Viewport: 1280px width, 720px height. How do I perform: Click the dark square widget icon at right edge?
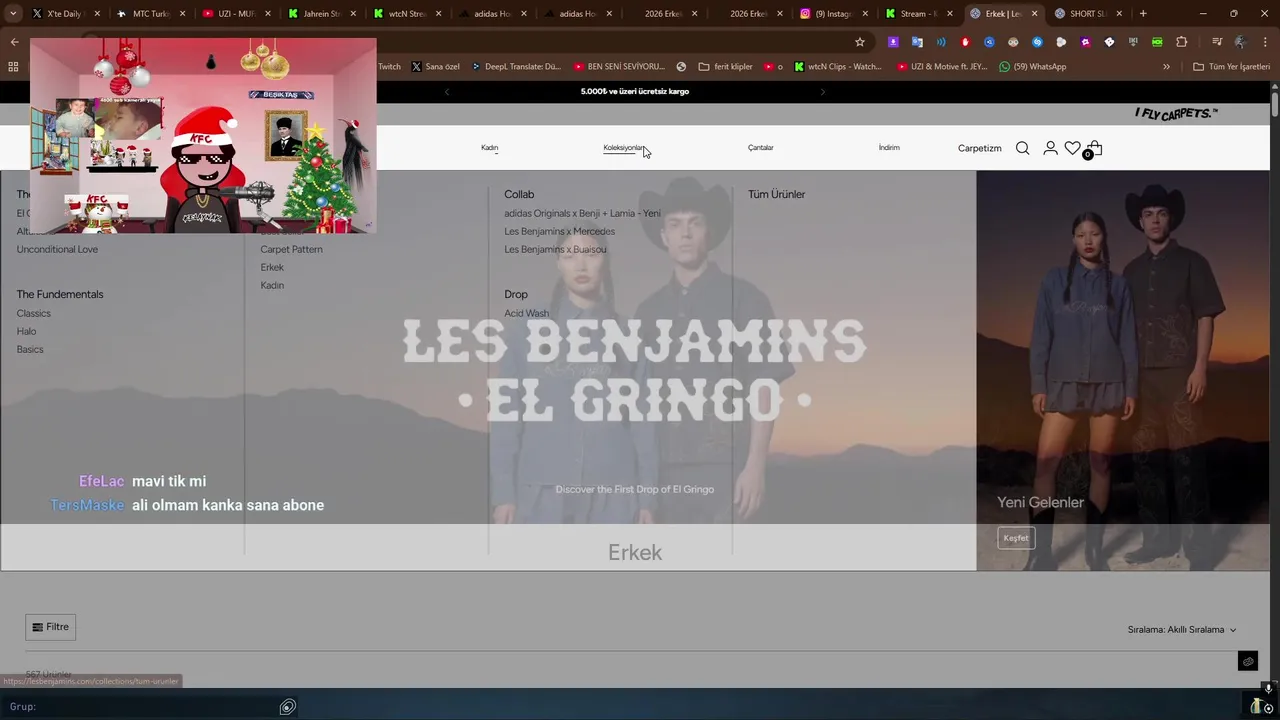[1248, 661]
